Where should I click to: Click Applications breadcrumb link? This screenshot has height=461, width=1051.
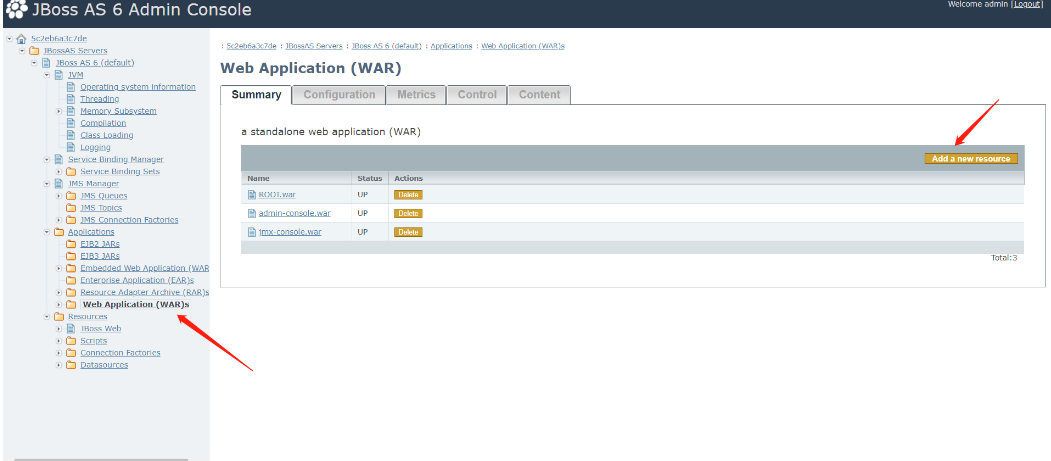(451, 46)
